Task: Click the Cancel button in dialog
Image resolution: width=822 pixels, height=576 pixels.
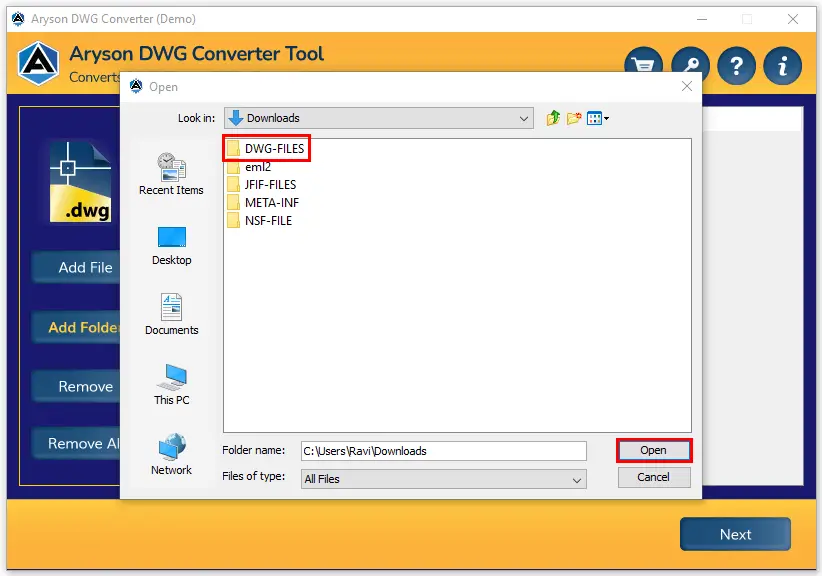Action: tap(654, 477)
